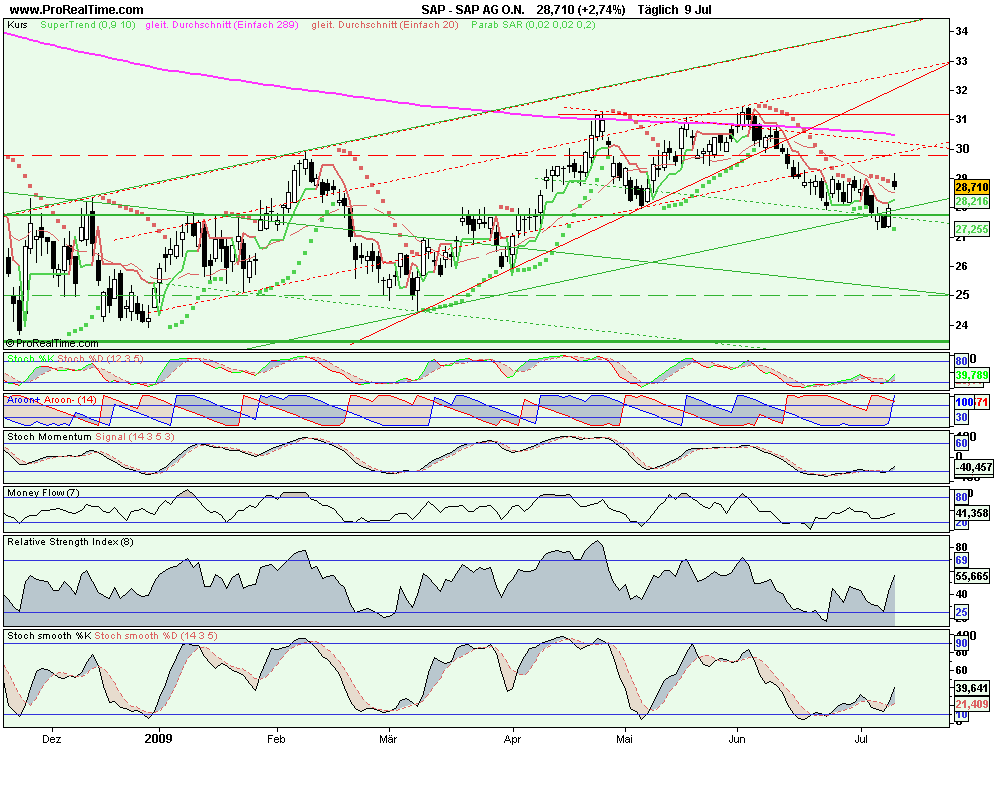The width and height of the screenshot is (1000, 800).
Task: Click the 69 level tag in RSI panel
Action: tap(962, 560)
